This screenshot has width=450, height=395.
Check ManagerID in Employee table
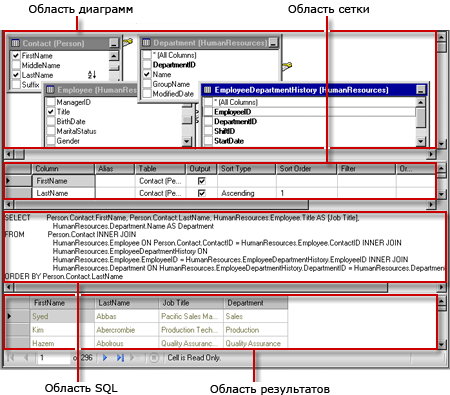coord(50,102)
